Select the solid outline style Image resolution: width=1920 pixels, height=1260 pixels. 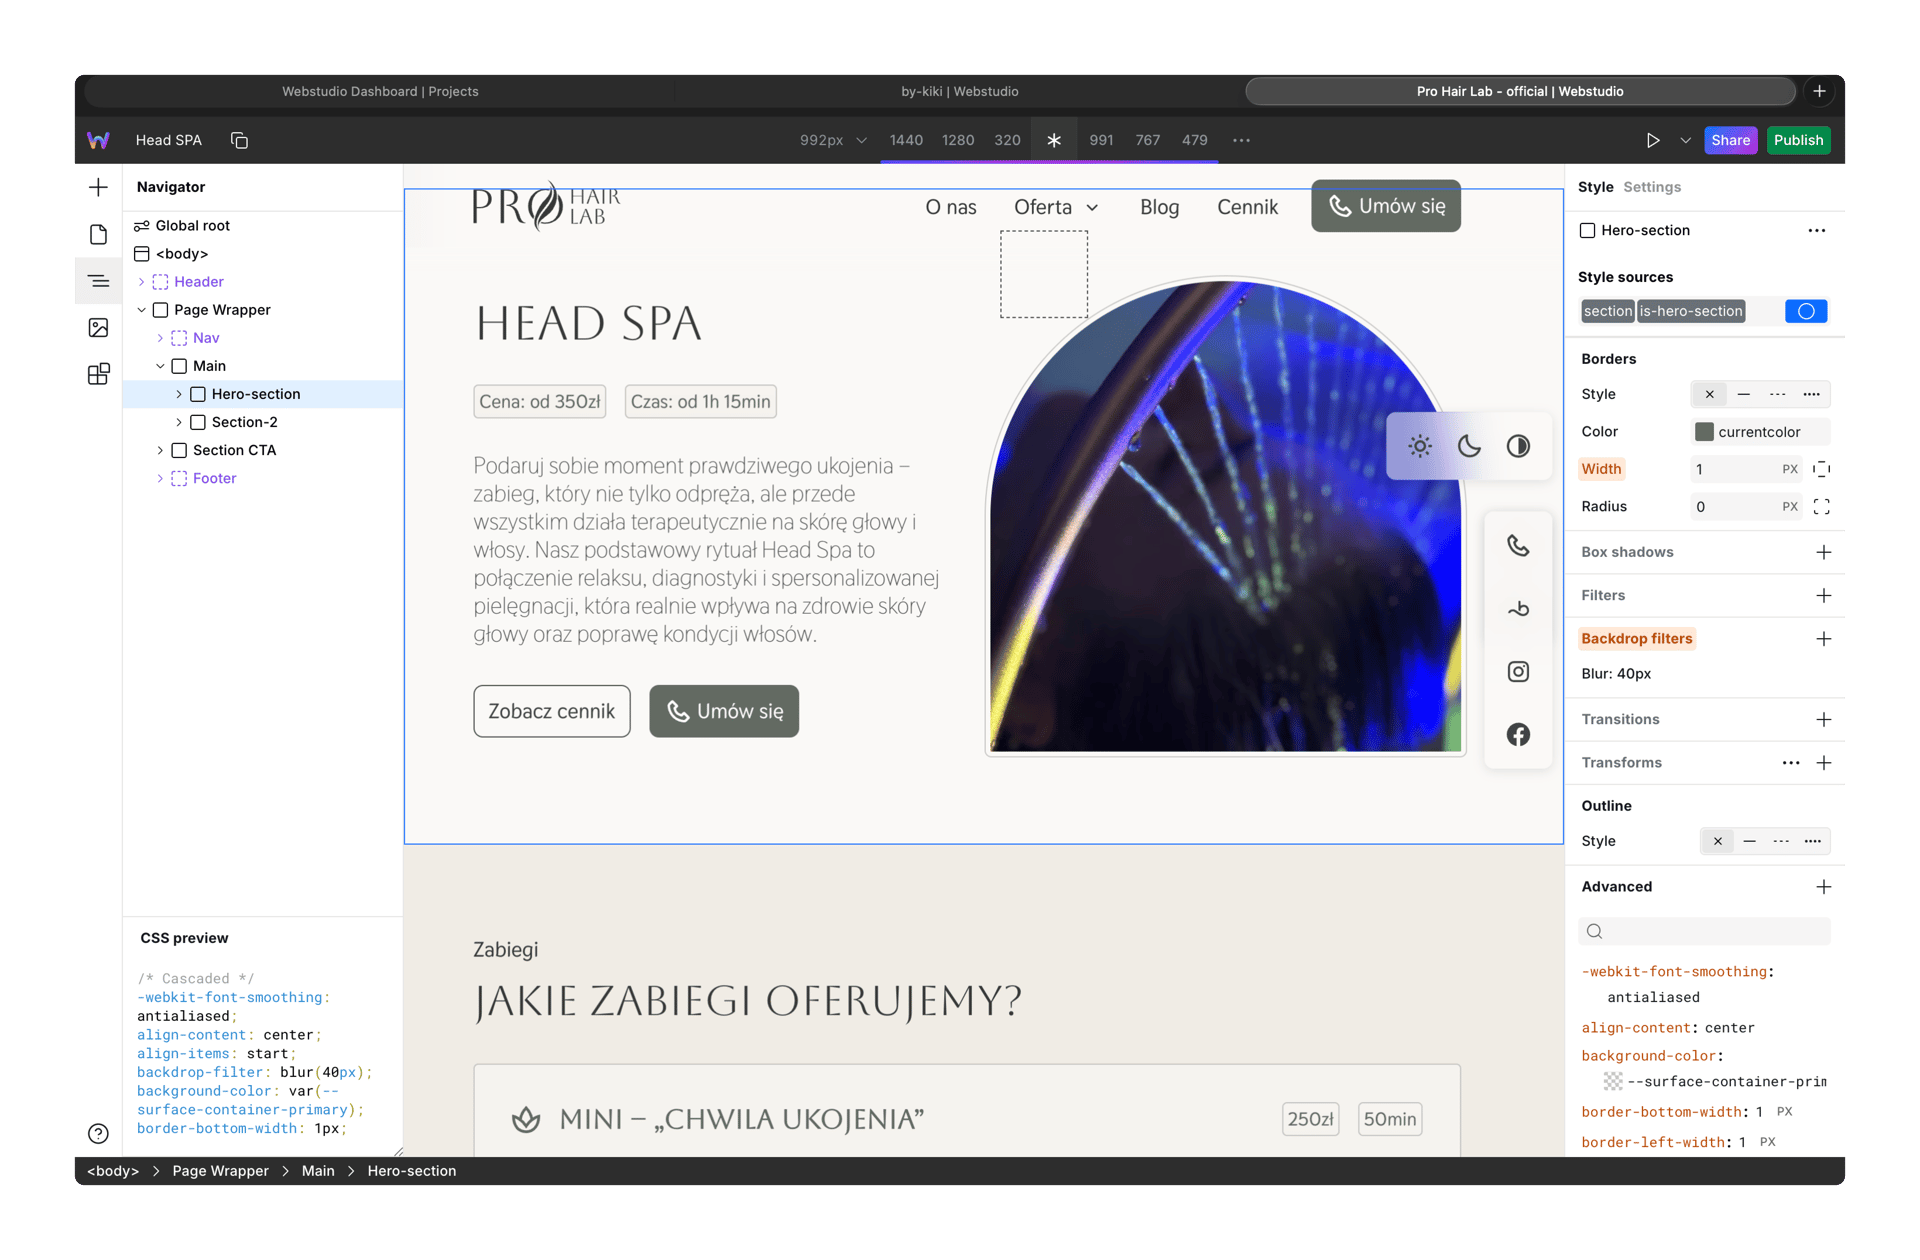click(1749, 841)
